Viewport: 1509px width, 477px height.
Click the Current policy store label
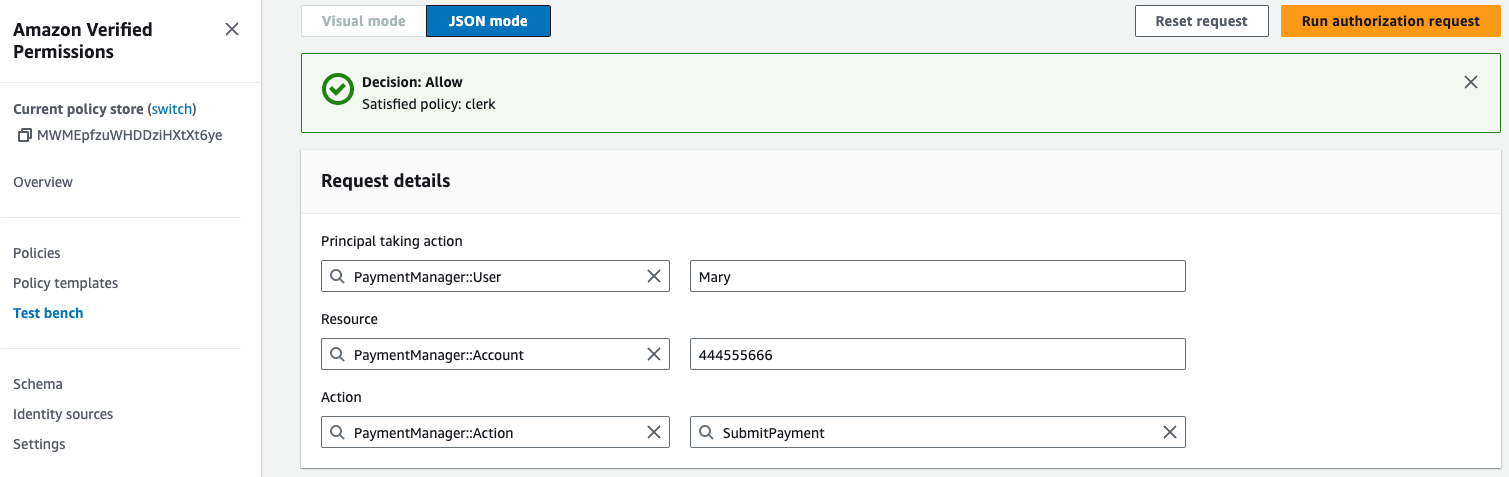(78, 109)
